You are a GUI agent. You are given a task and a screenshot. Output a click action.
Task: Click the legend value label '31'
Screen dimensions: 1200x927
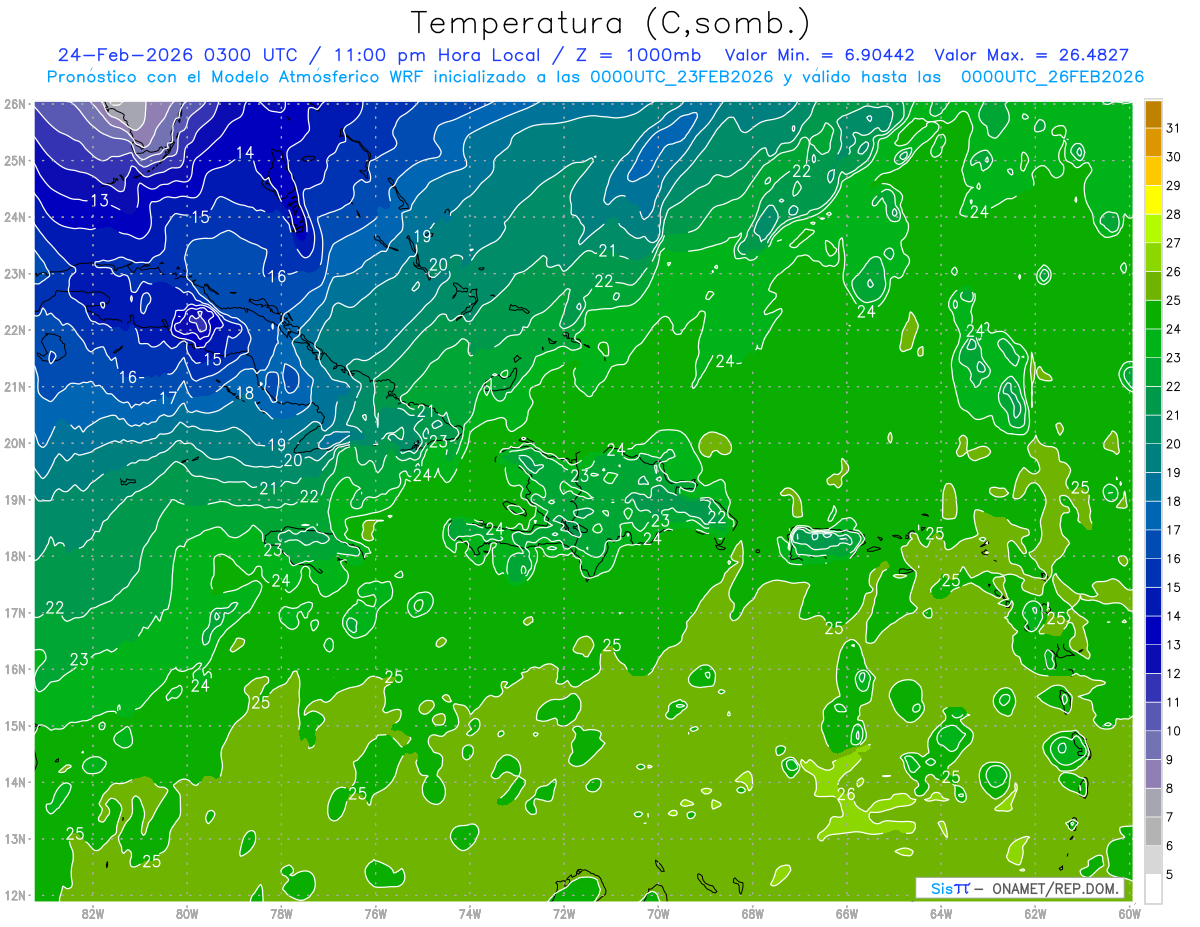(x=1173, y=128)
